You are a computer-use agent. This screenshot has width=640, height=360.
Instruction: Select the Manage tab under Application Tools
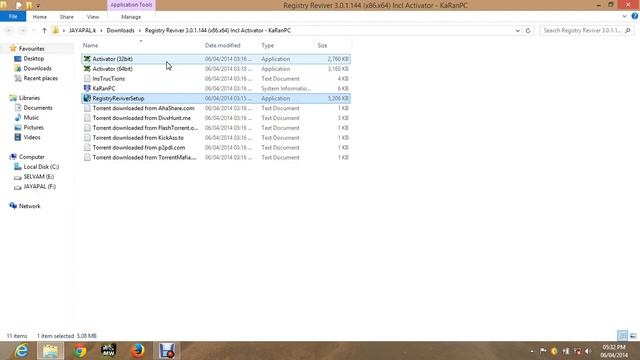(131, 17)
